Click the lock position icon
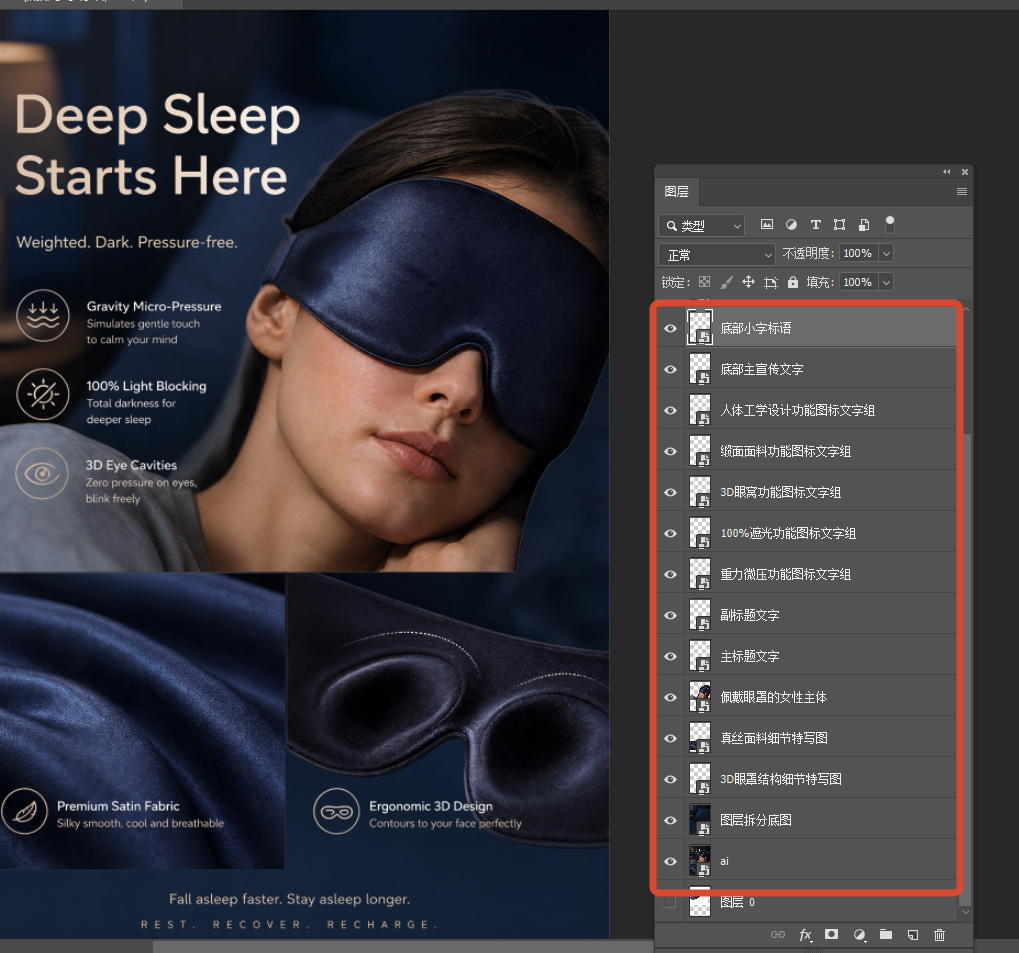Viewport: 1019px width, 953px height. click(x=749, y=282)
